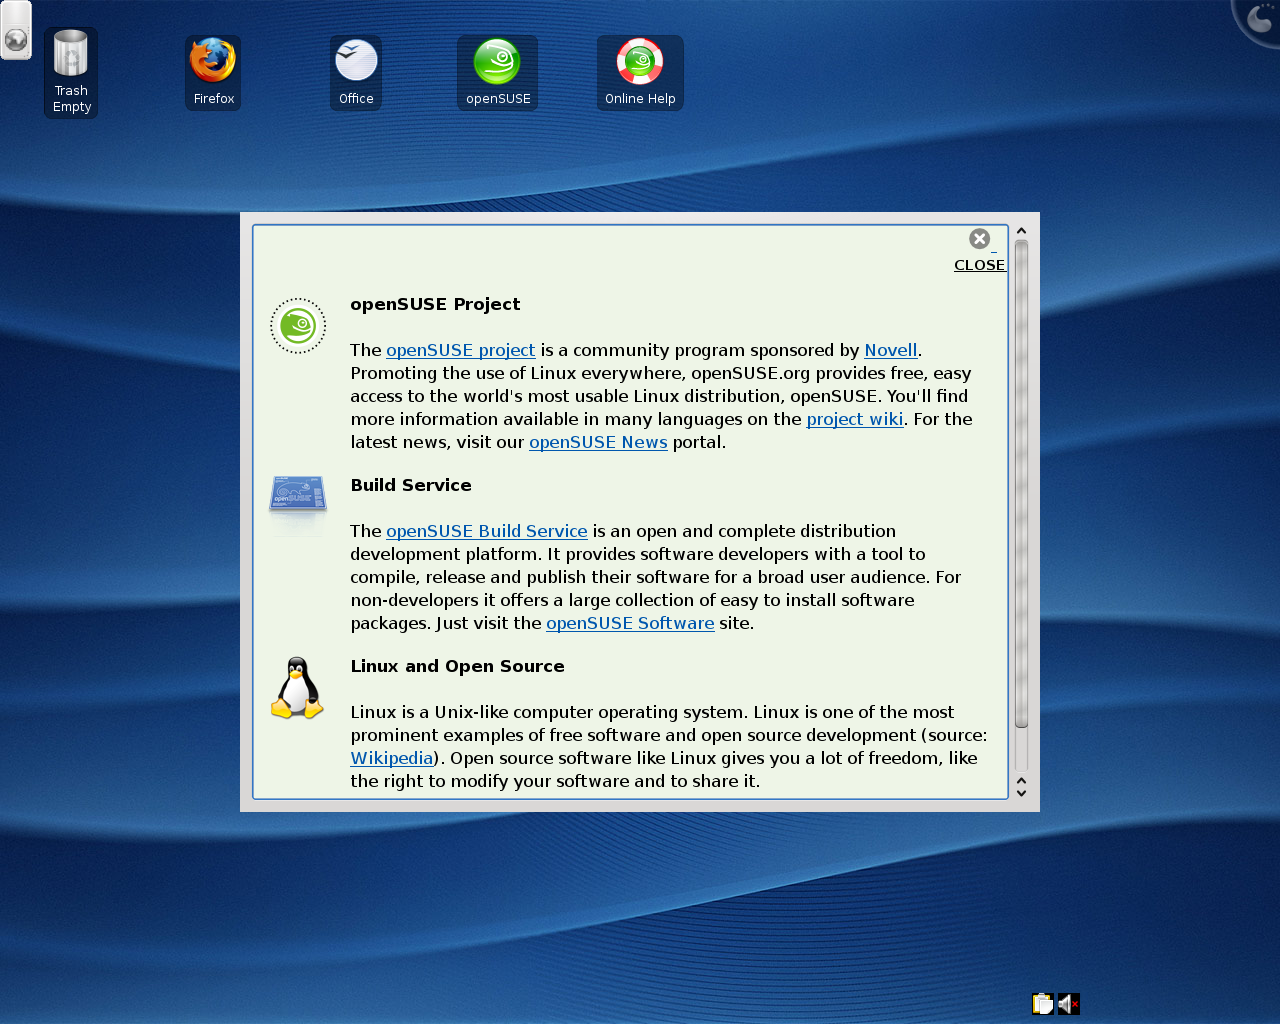Screen dimensions: 1280x1024
Task: Open the Online Help lifebuoy icon
Action: [x=640, y=72]
